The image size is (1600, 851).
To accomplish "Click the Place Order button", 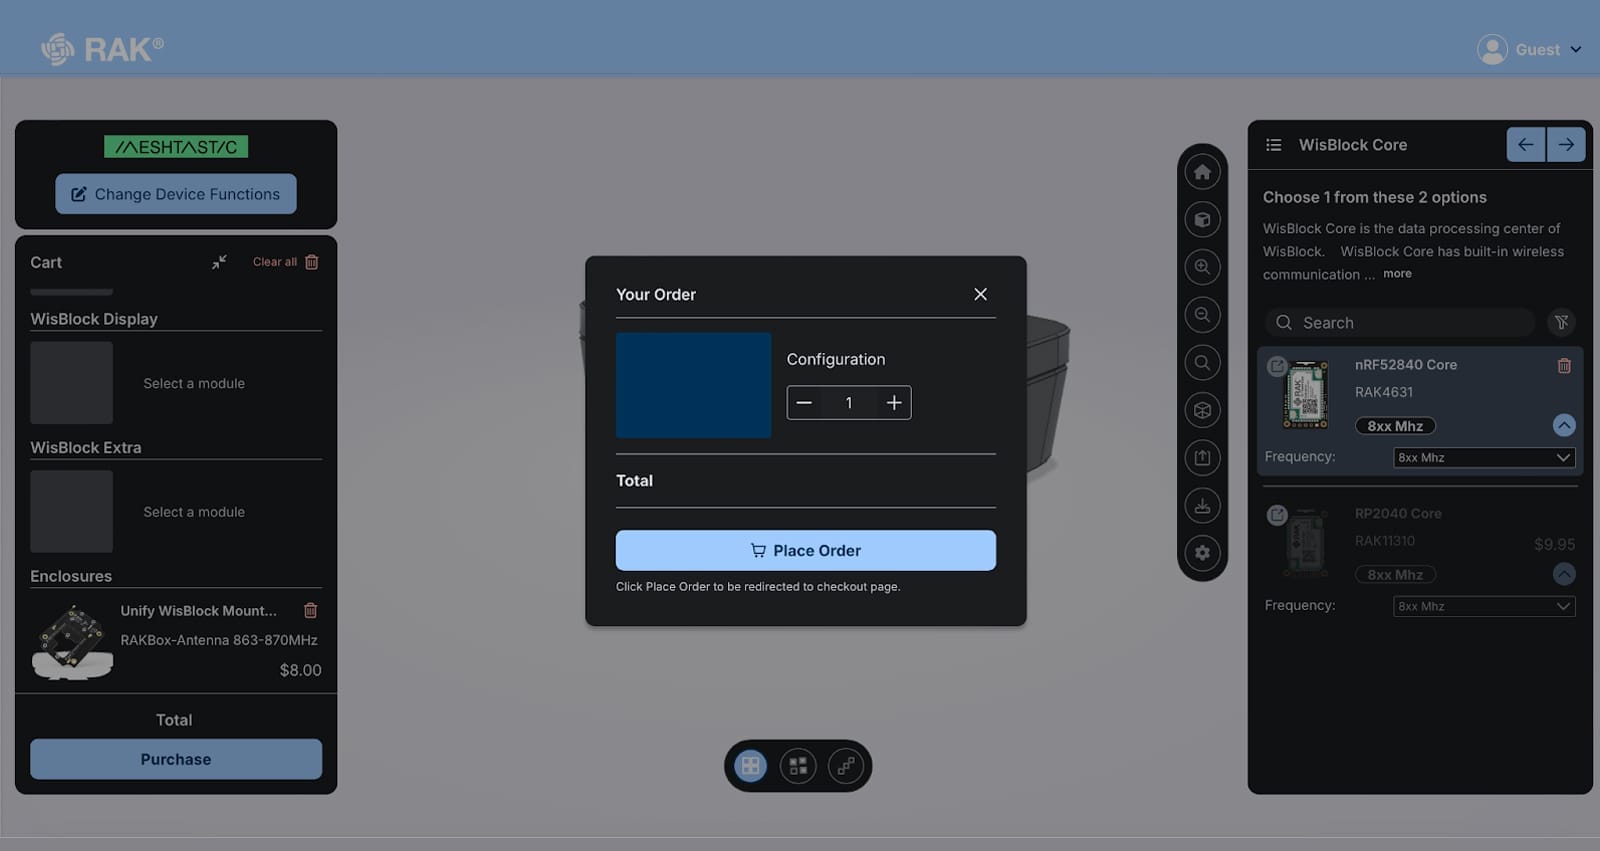I will tap(805, 550).
